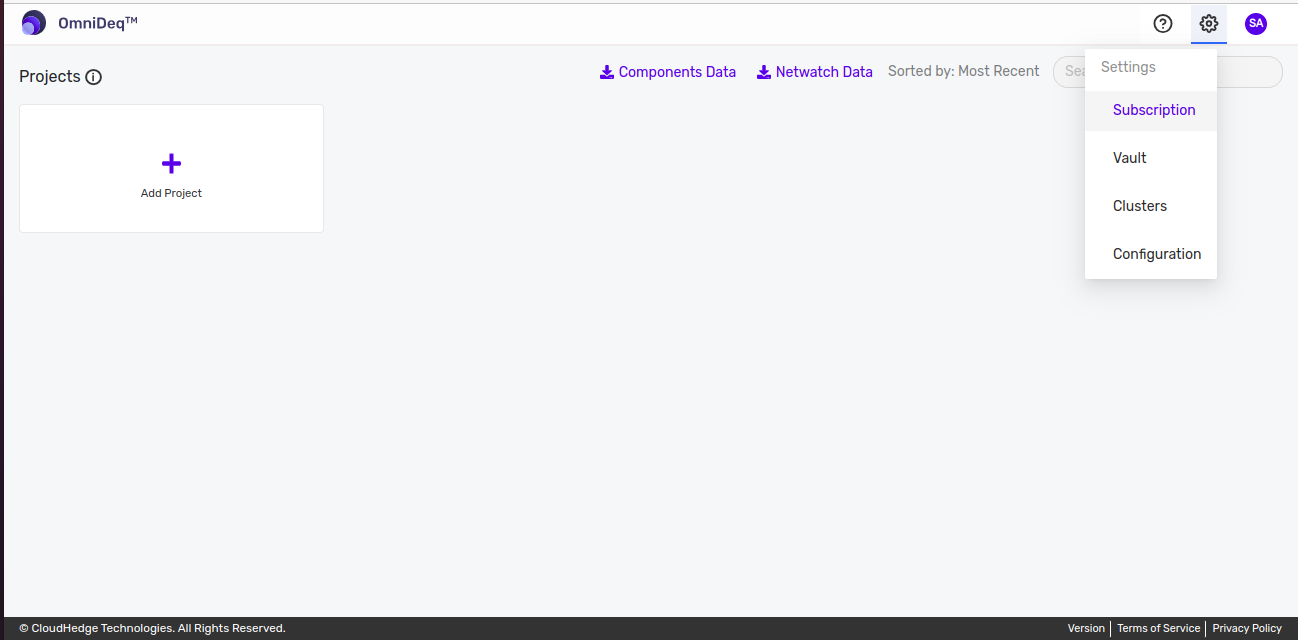The height and width of the screenshot is (640, 1298).
Task: Click the purple plus Add Project icon
Action: [x=171, y=163]
